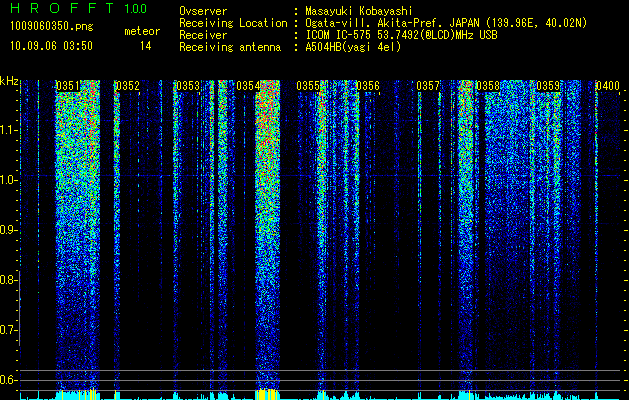Click the meteor count 14
629x400 pixels.
click(145, 46)
